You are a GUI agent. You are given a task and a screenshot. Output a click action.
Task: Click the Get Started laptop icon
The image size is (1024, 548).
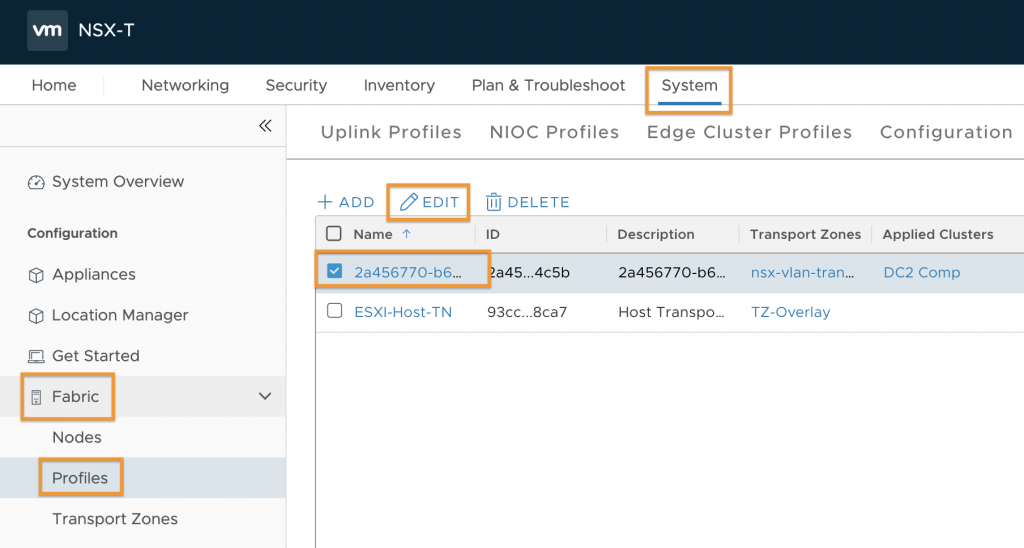point(36,356)
